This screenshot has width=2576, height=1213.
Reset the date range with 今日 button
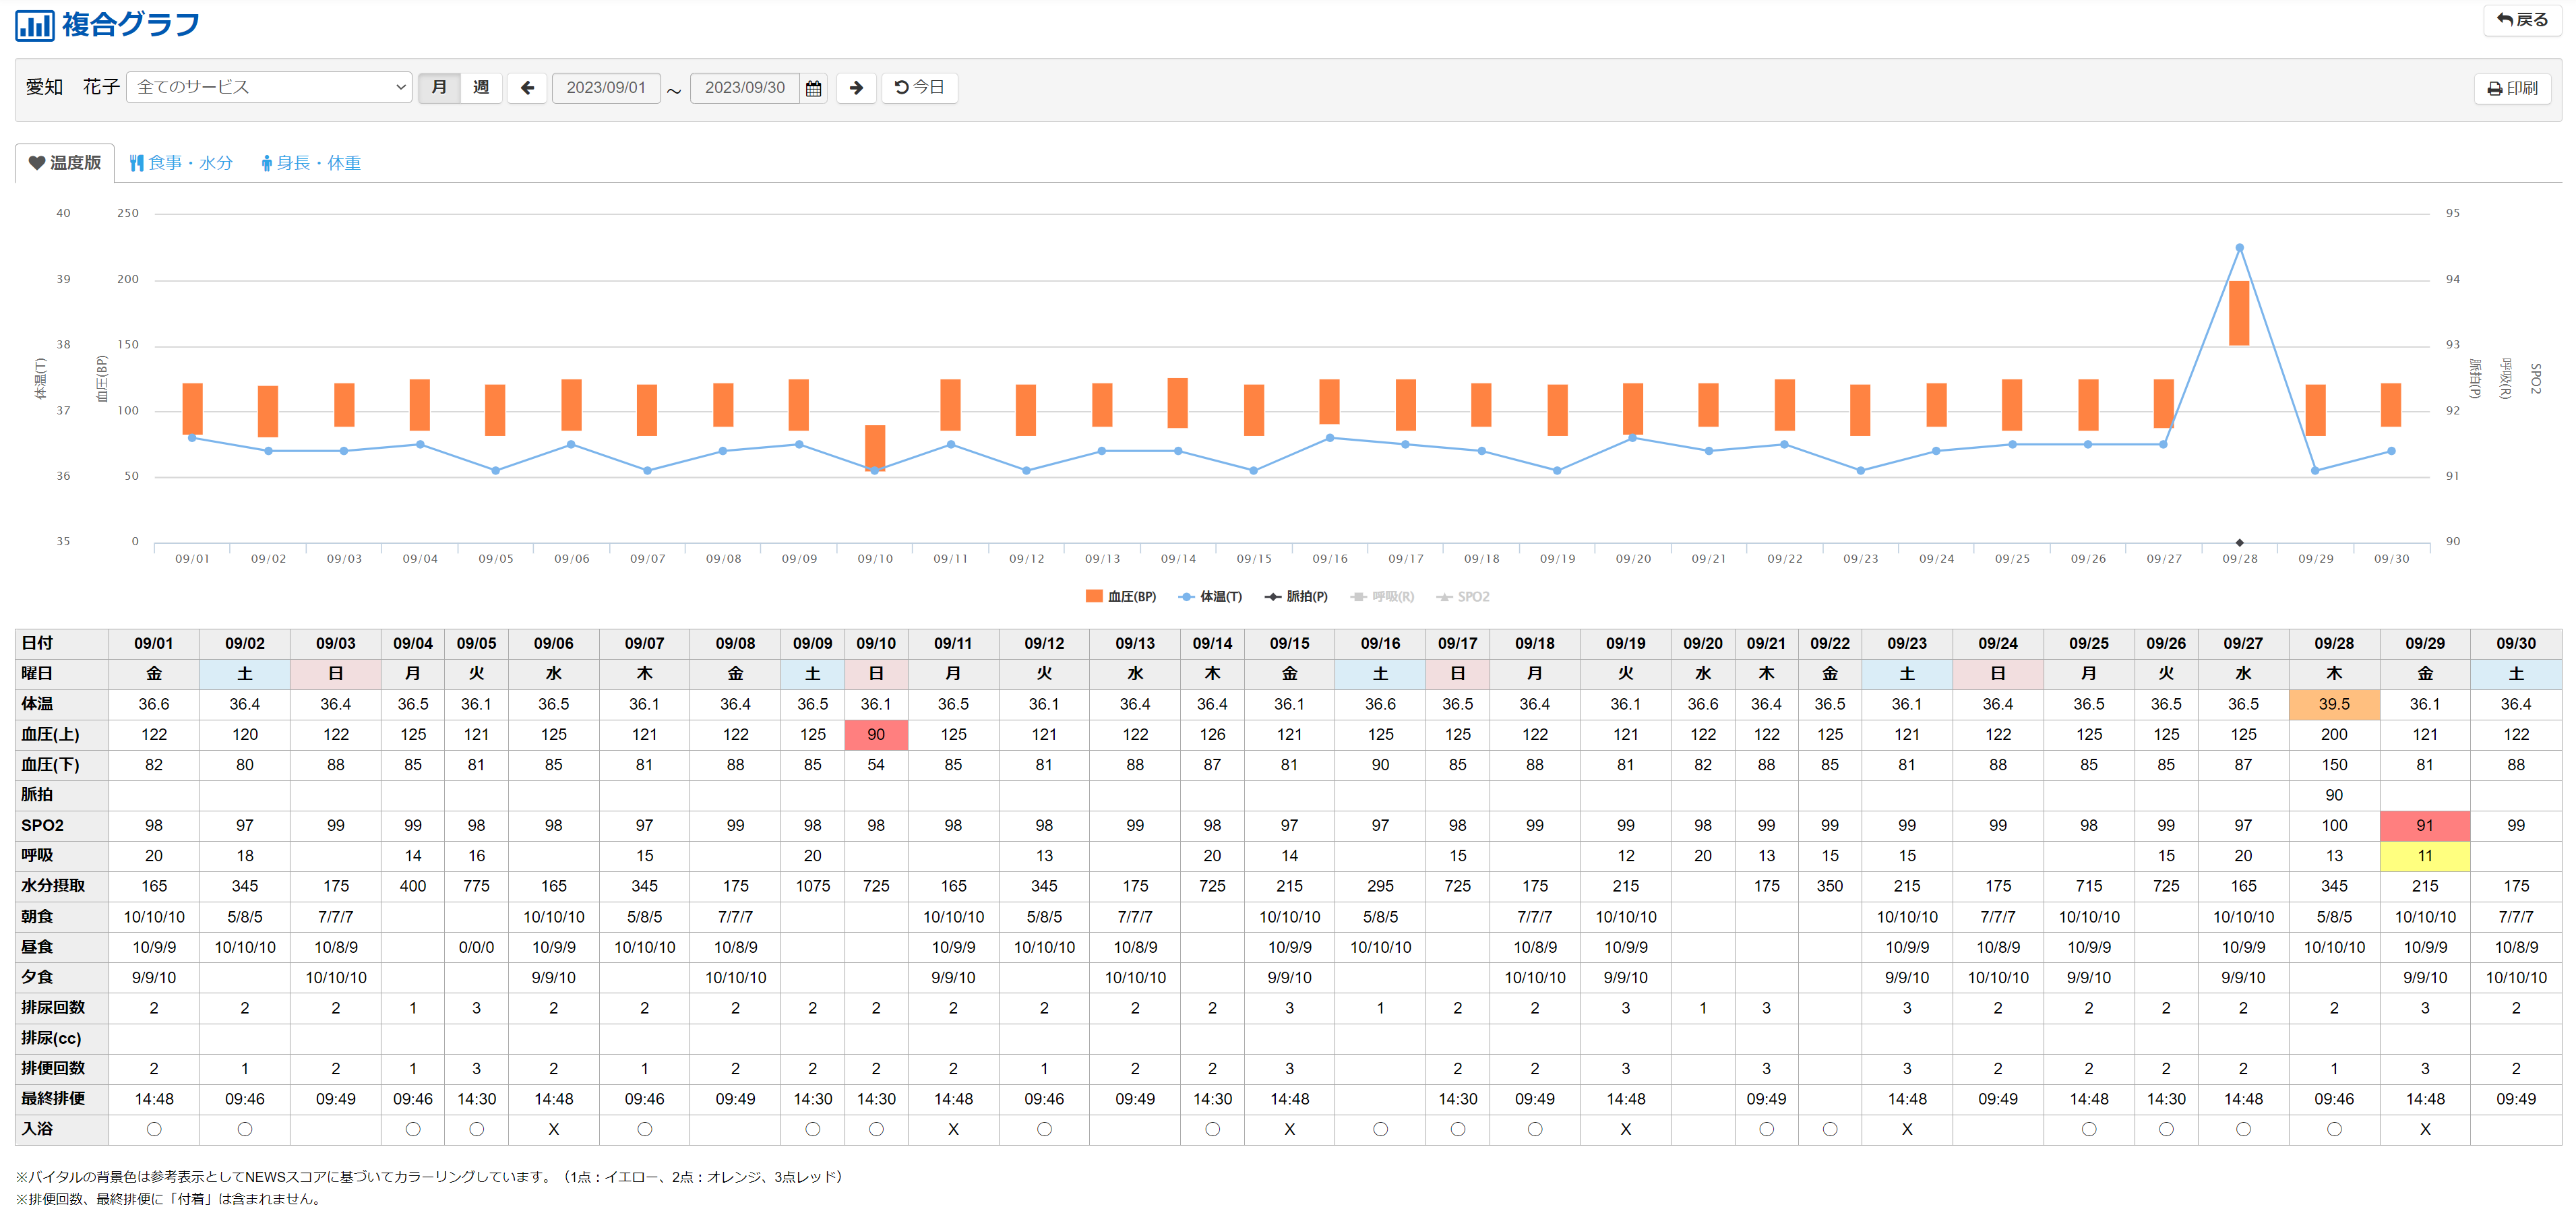(919, 88)
